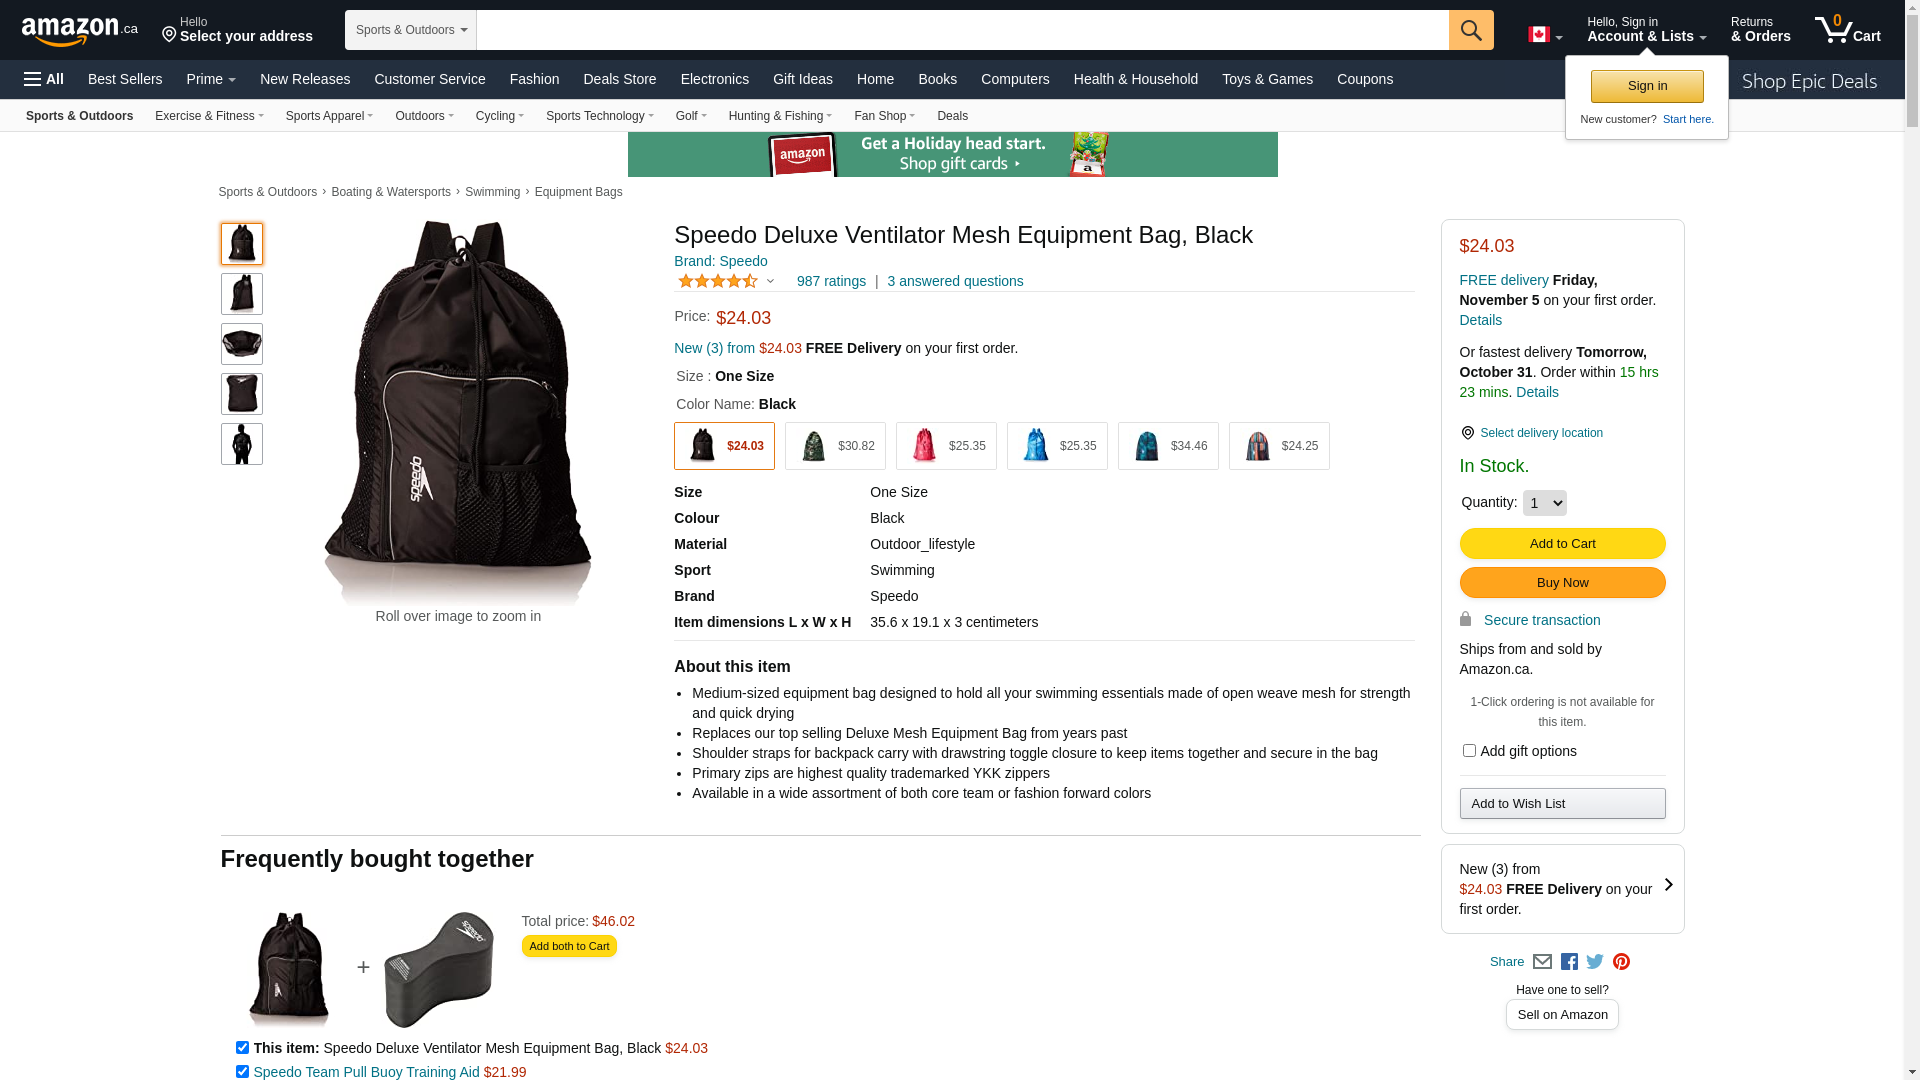This screenshot has width=1920, height=1080.
Task: Share product by email icon
Action: (1542, 962)
